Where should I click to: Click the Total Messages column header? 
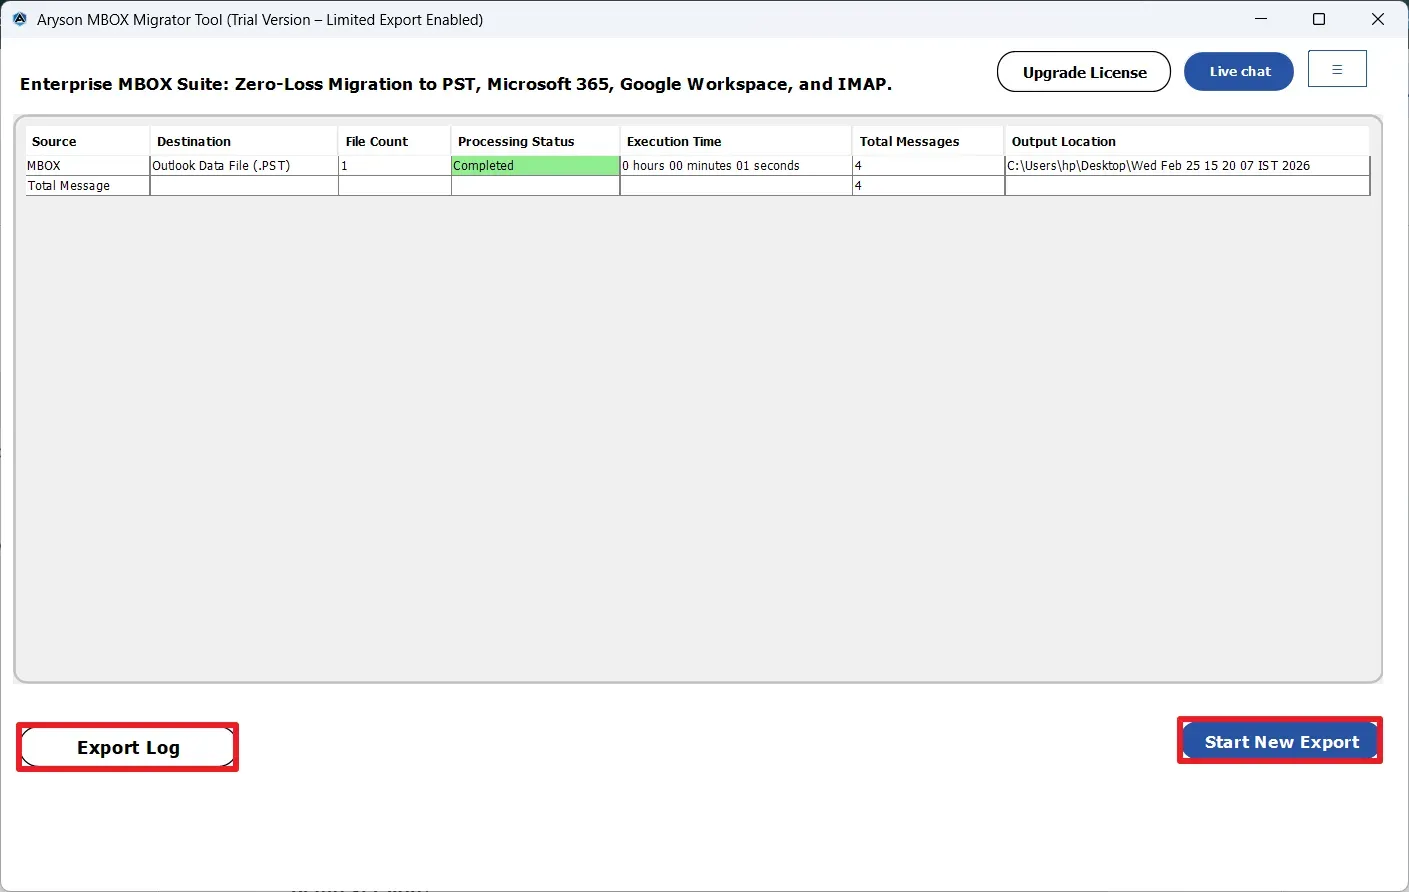point(928,141)
